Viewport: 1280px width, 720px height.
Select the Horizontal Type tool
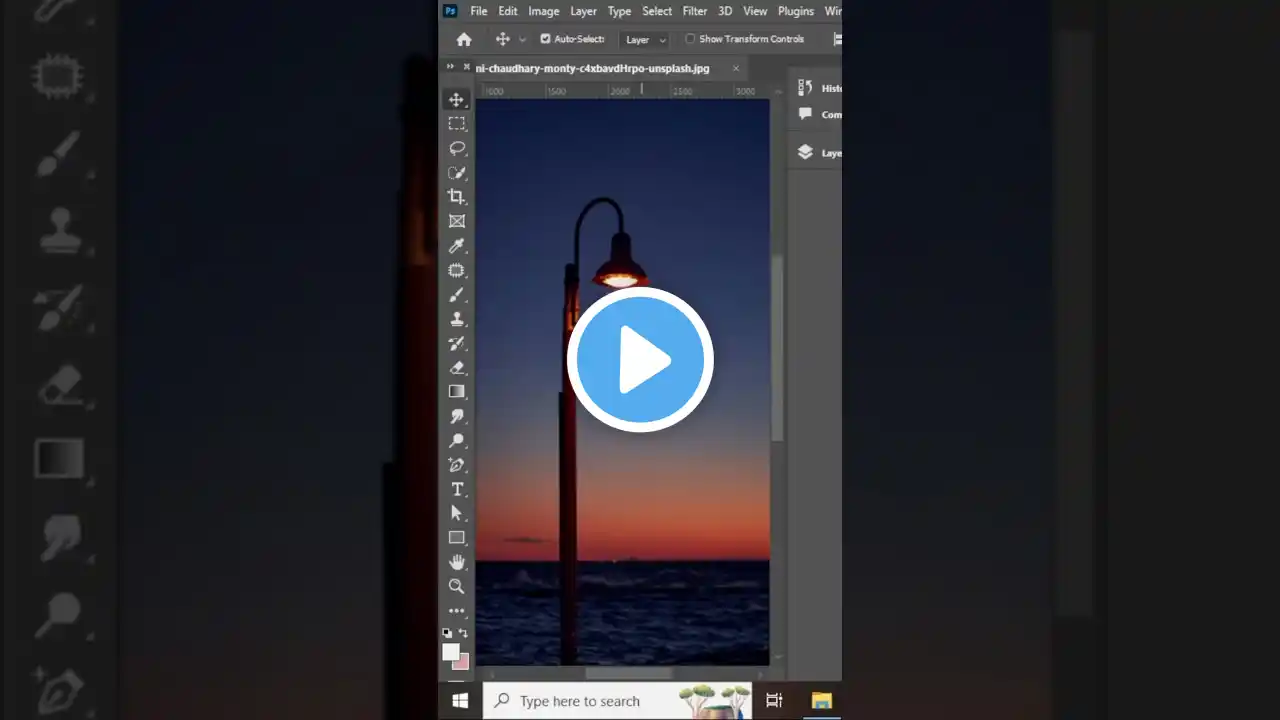click(x=457, y=489)
